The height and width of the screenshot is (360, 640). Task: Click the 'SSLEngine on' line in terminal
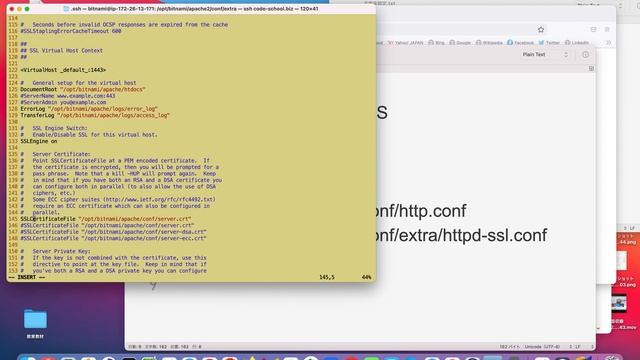pos(39,141)
